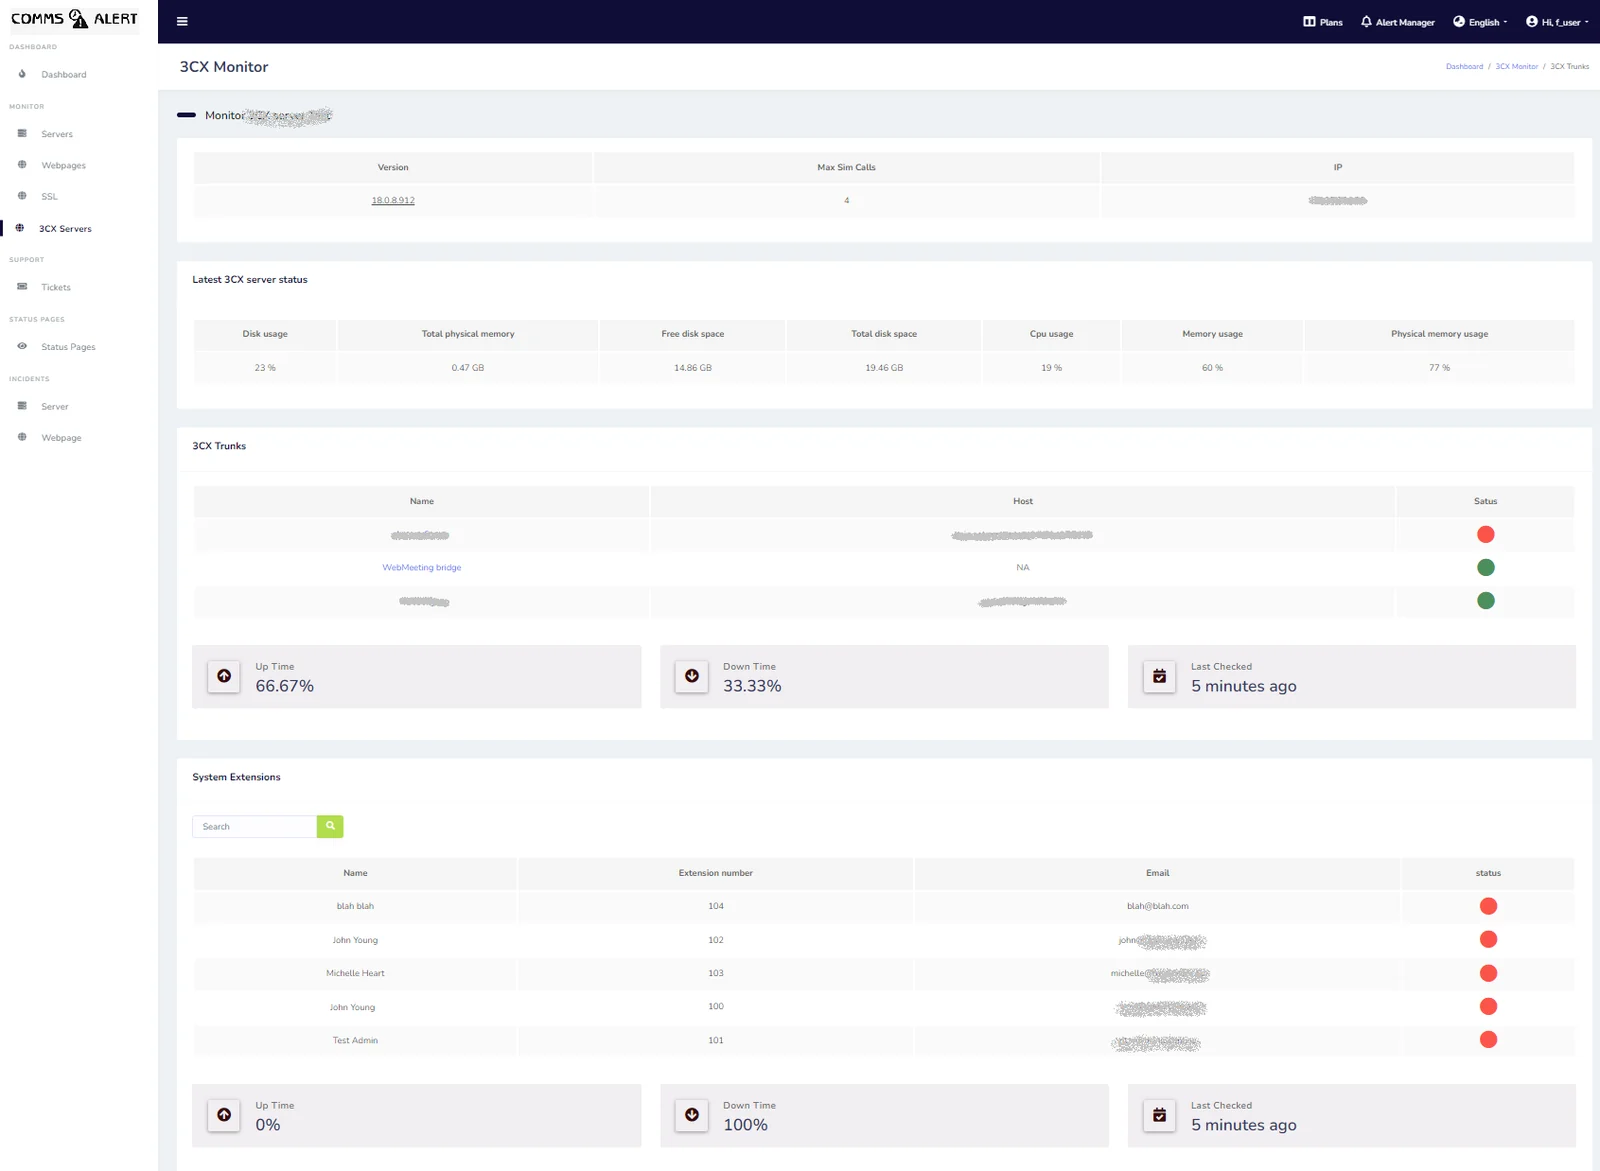Click the Status Pages eye icon
Image resolution: width=1600 pixels, height=1171 pixels.
[x=22, y=346]
